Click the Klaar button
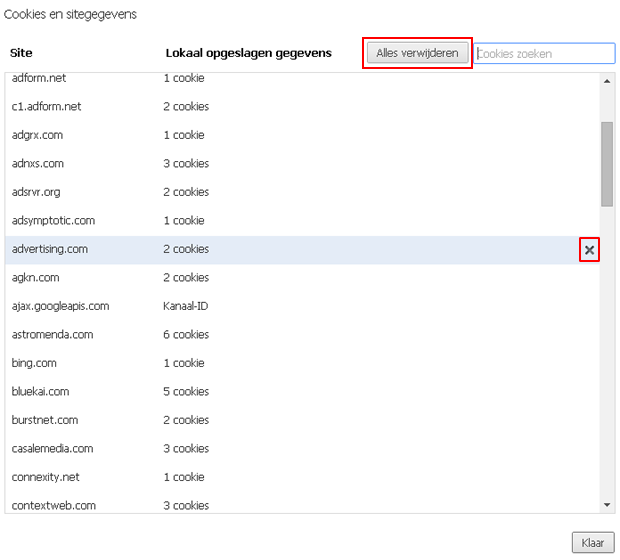The image size is (620, 560). point(593,543)
